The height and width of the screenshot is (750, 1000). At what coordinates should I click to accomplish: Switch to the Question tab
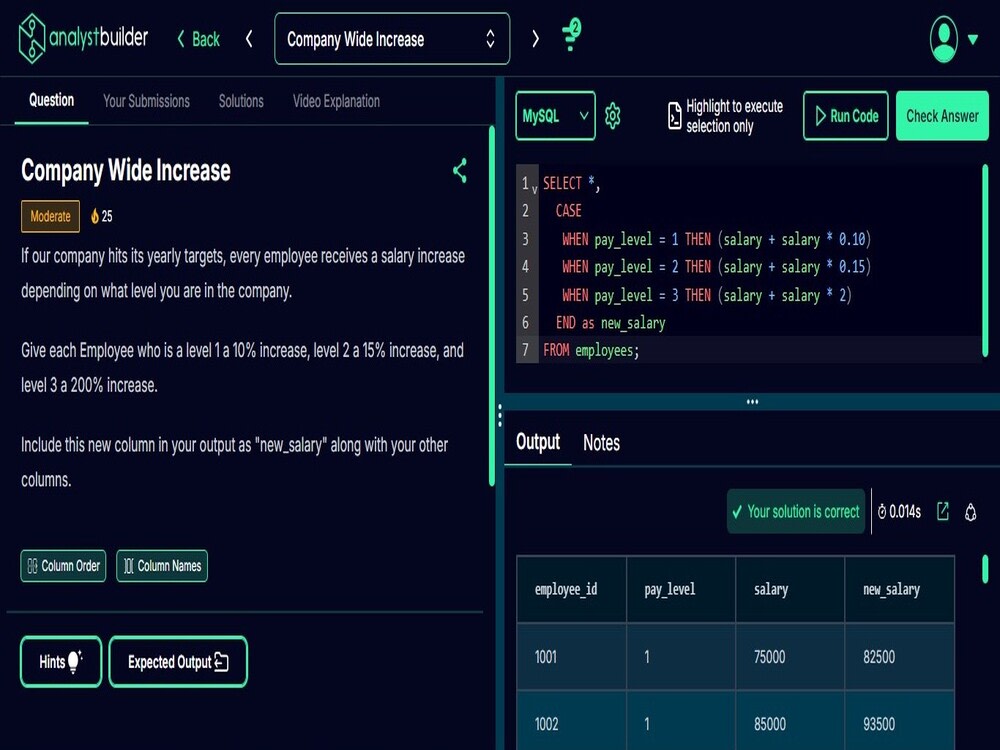click(x=52, y=100)
